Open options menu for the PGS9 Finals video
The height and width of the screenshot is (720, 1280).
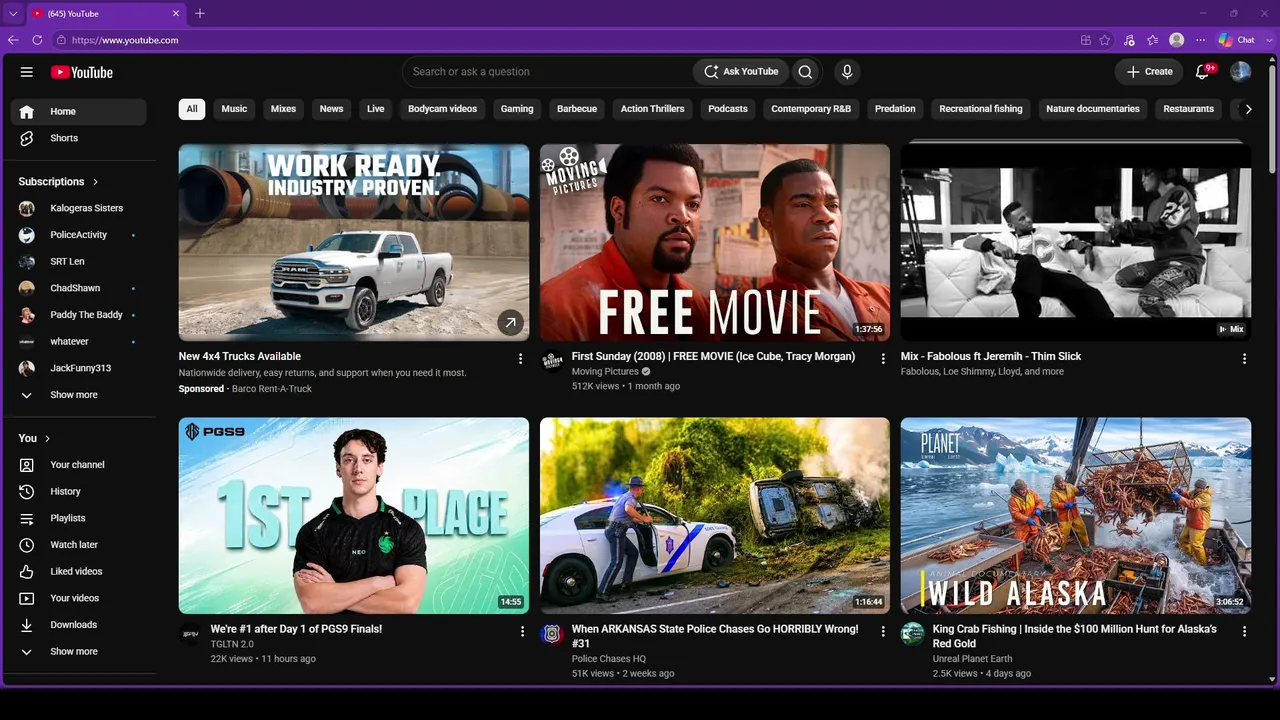pyautogui.click(x=522, y=631)
